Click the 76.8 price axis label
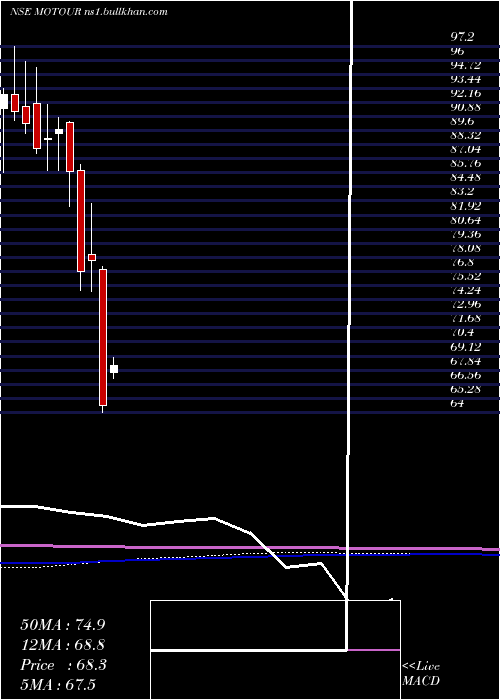Screen dimensions: 500x700 (462, 262)
